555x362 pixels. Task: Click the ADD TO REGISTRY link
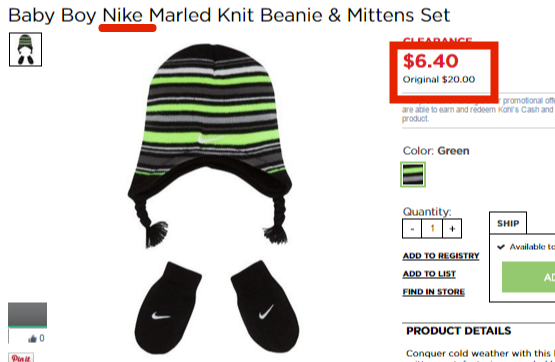point(441,256)
